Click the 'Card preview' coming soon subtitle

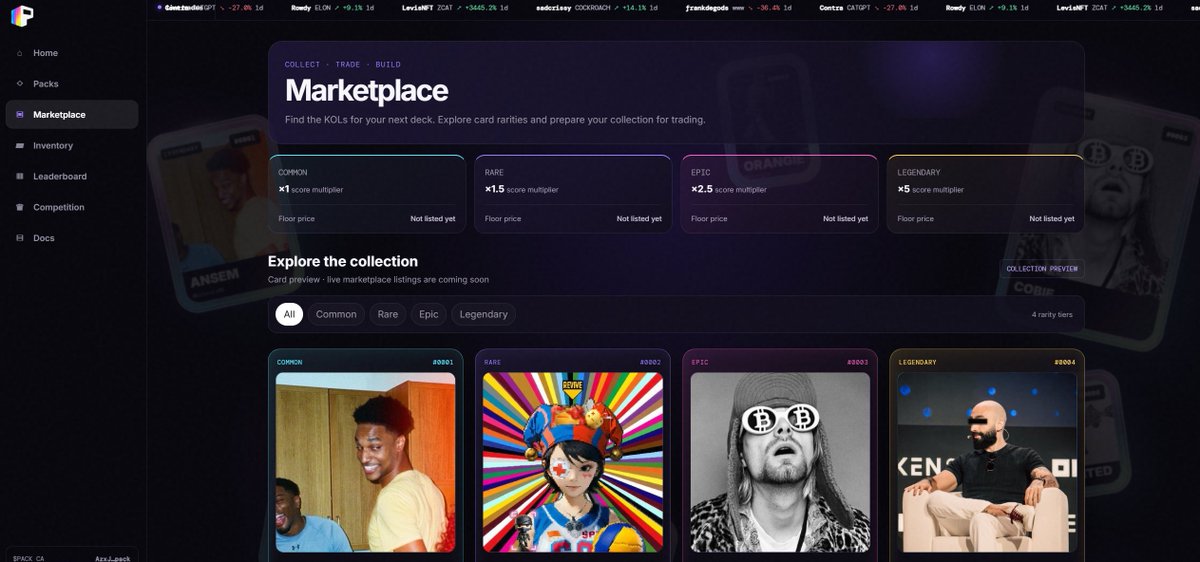tap(378, 280)
